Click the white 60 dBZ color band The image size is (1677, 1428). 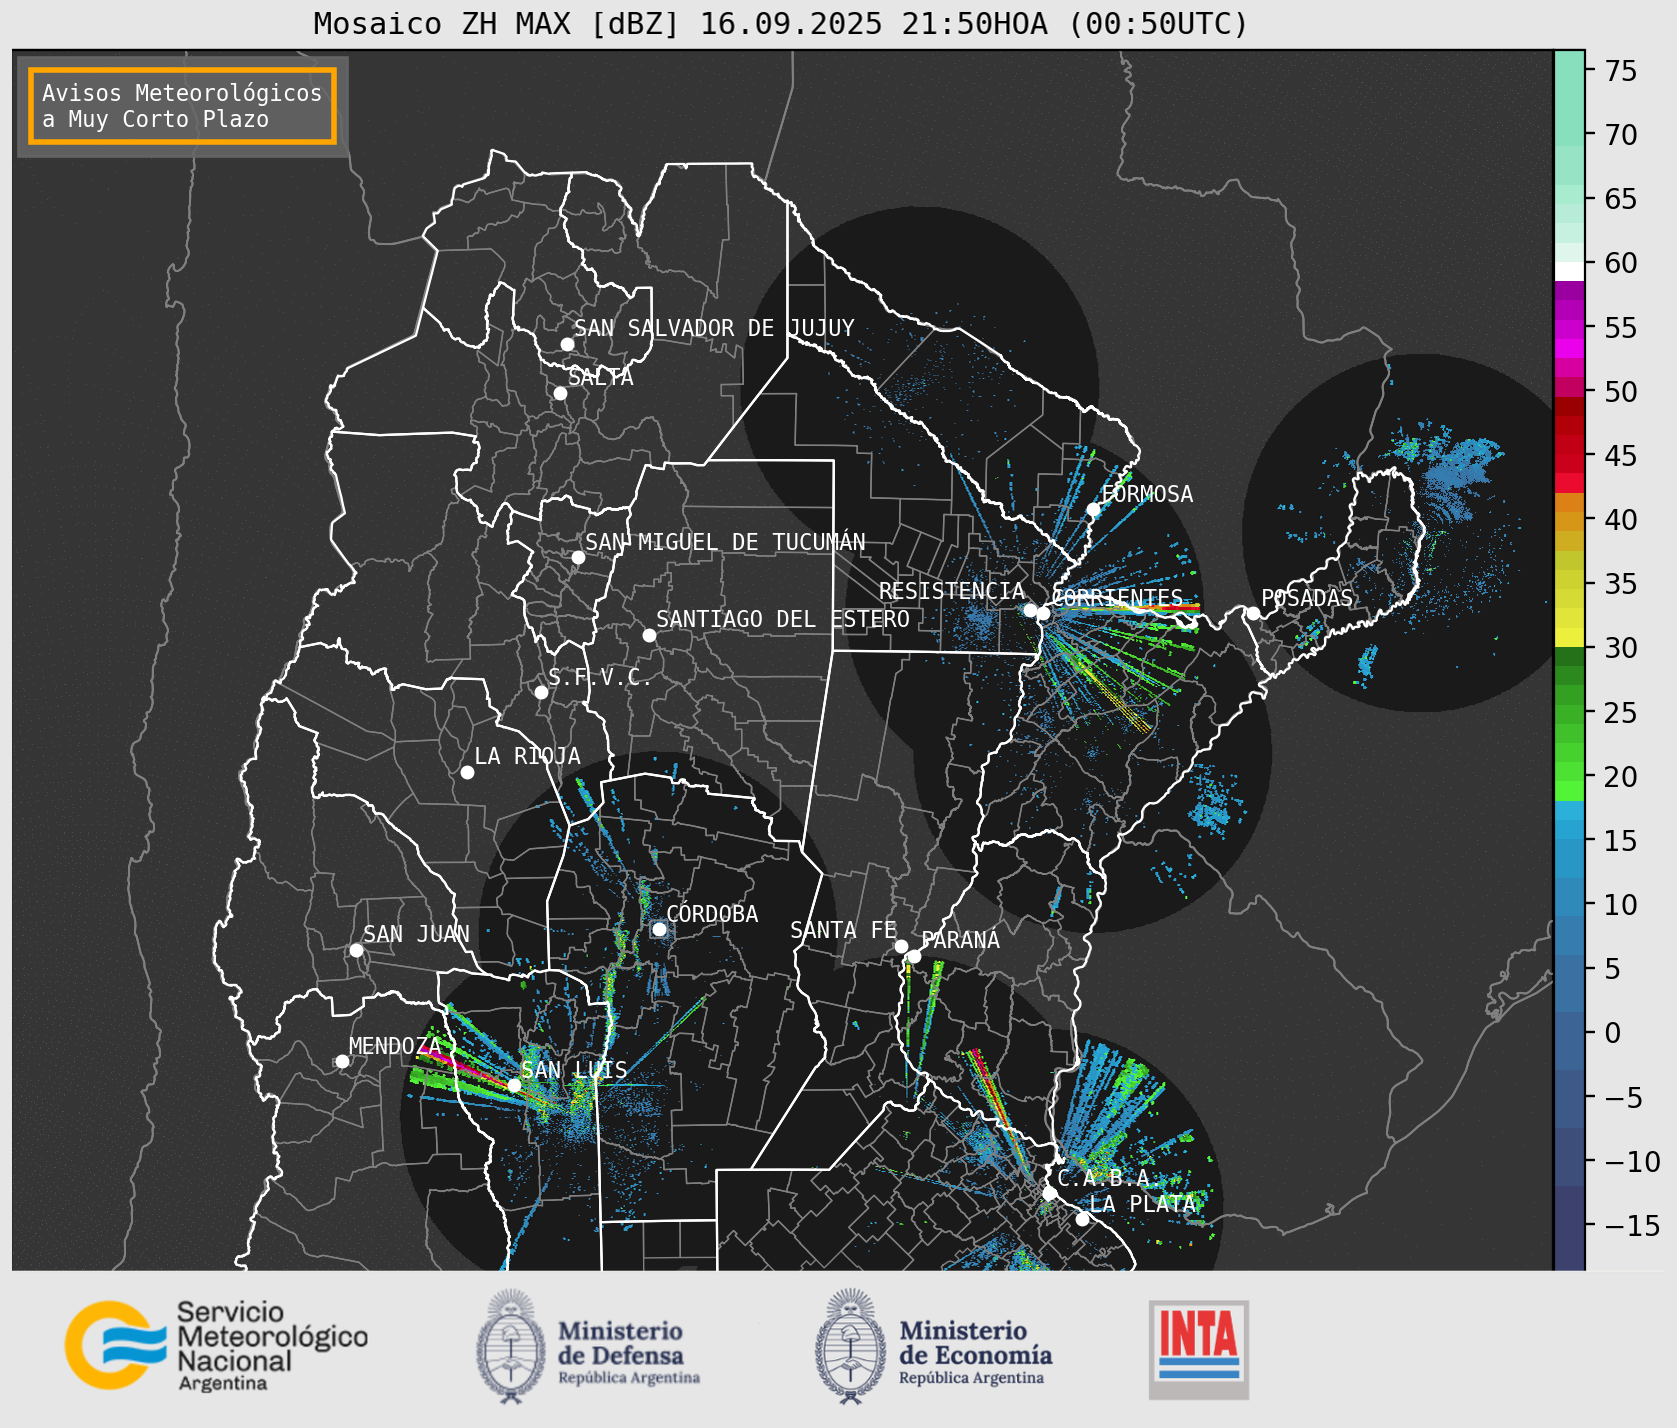1569,271
